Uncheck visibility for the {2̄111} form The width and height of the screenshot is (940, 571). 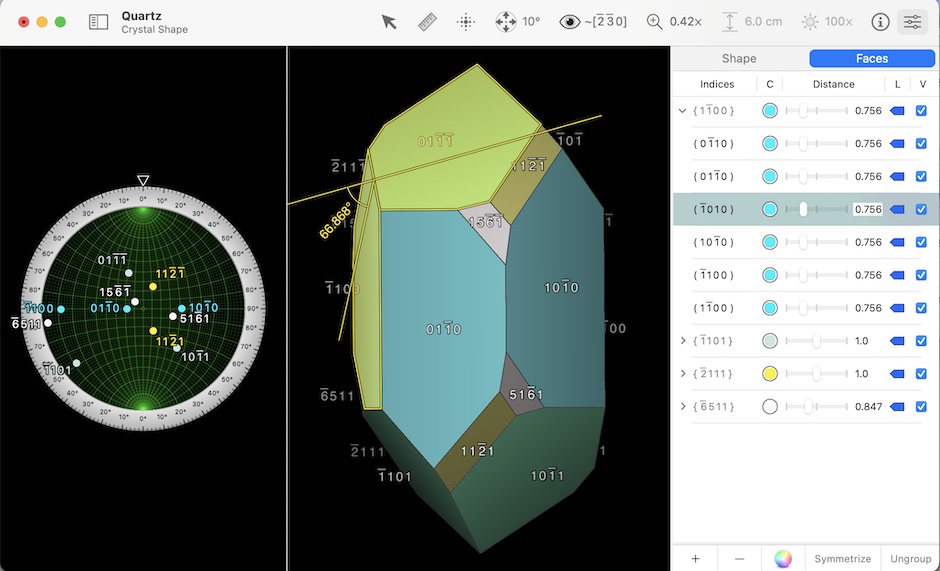pos(922,374)
